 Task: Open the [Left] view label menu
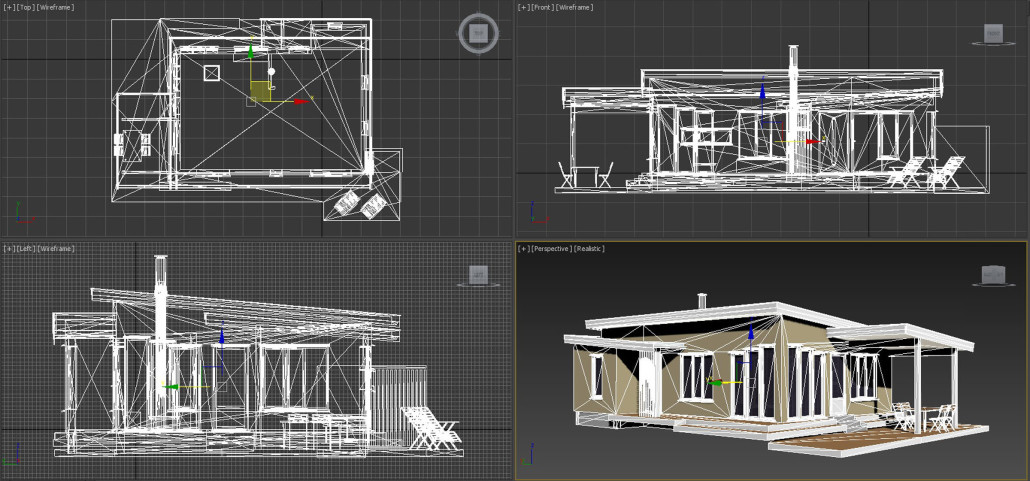tap(26, 248)
